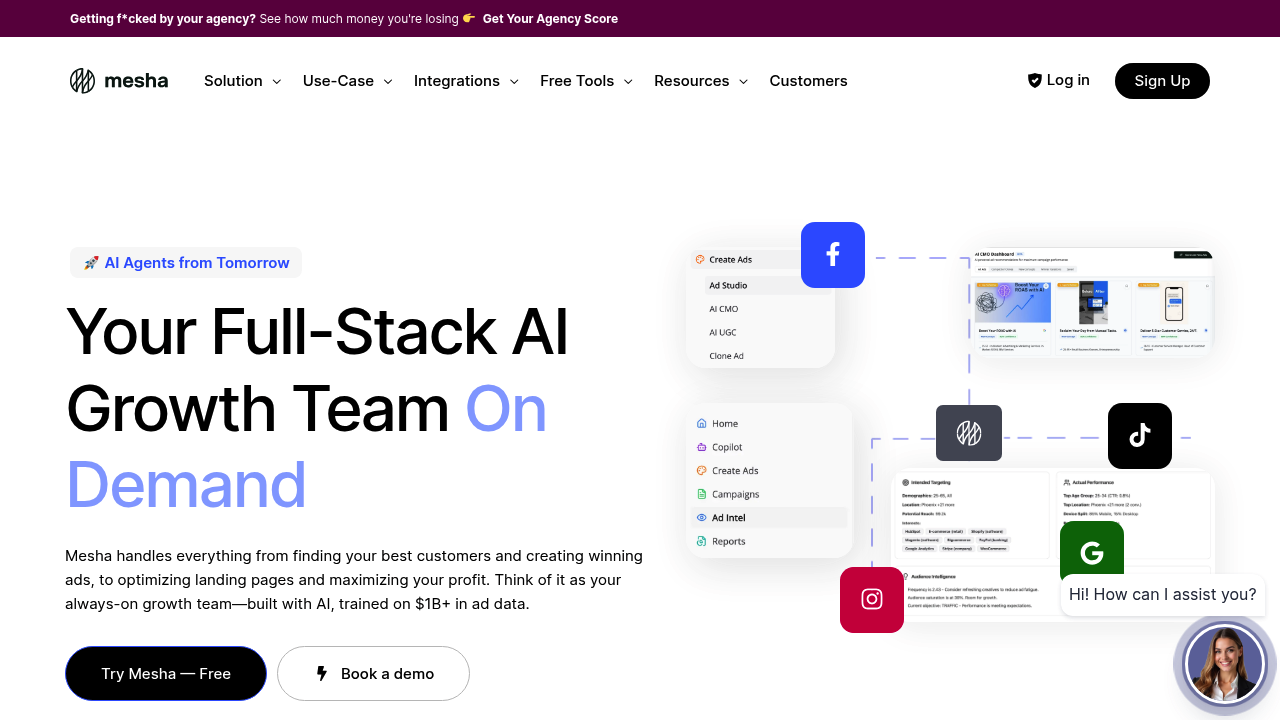Click the AI CMO dashboard preview thumbnail
The width and height of the screenshot is (1280, 720).
tap(1091, 302)
